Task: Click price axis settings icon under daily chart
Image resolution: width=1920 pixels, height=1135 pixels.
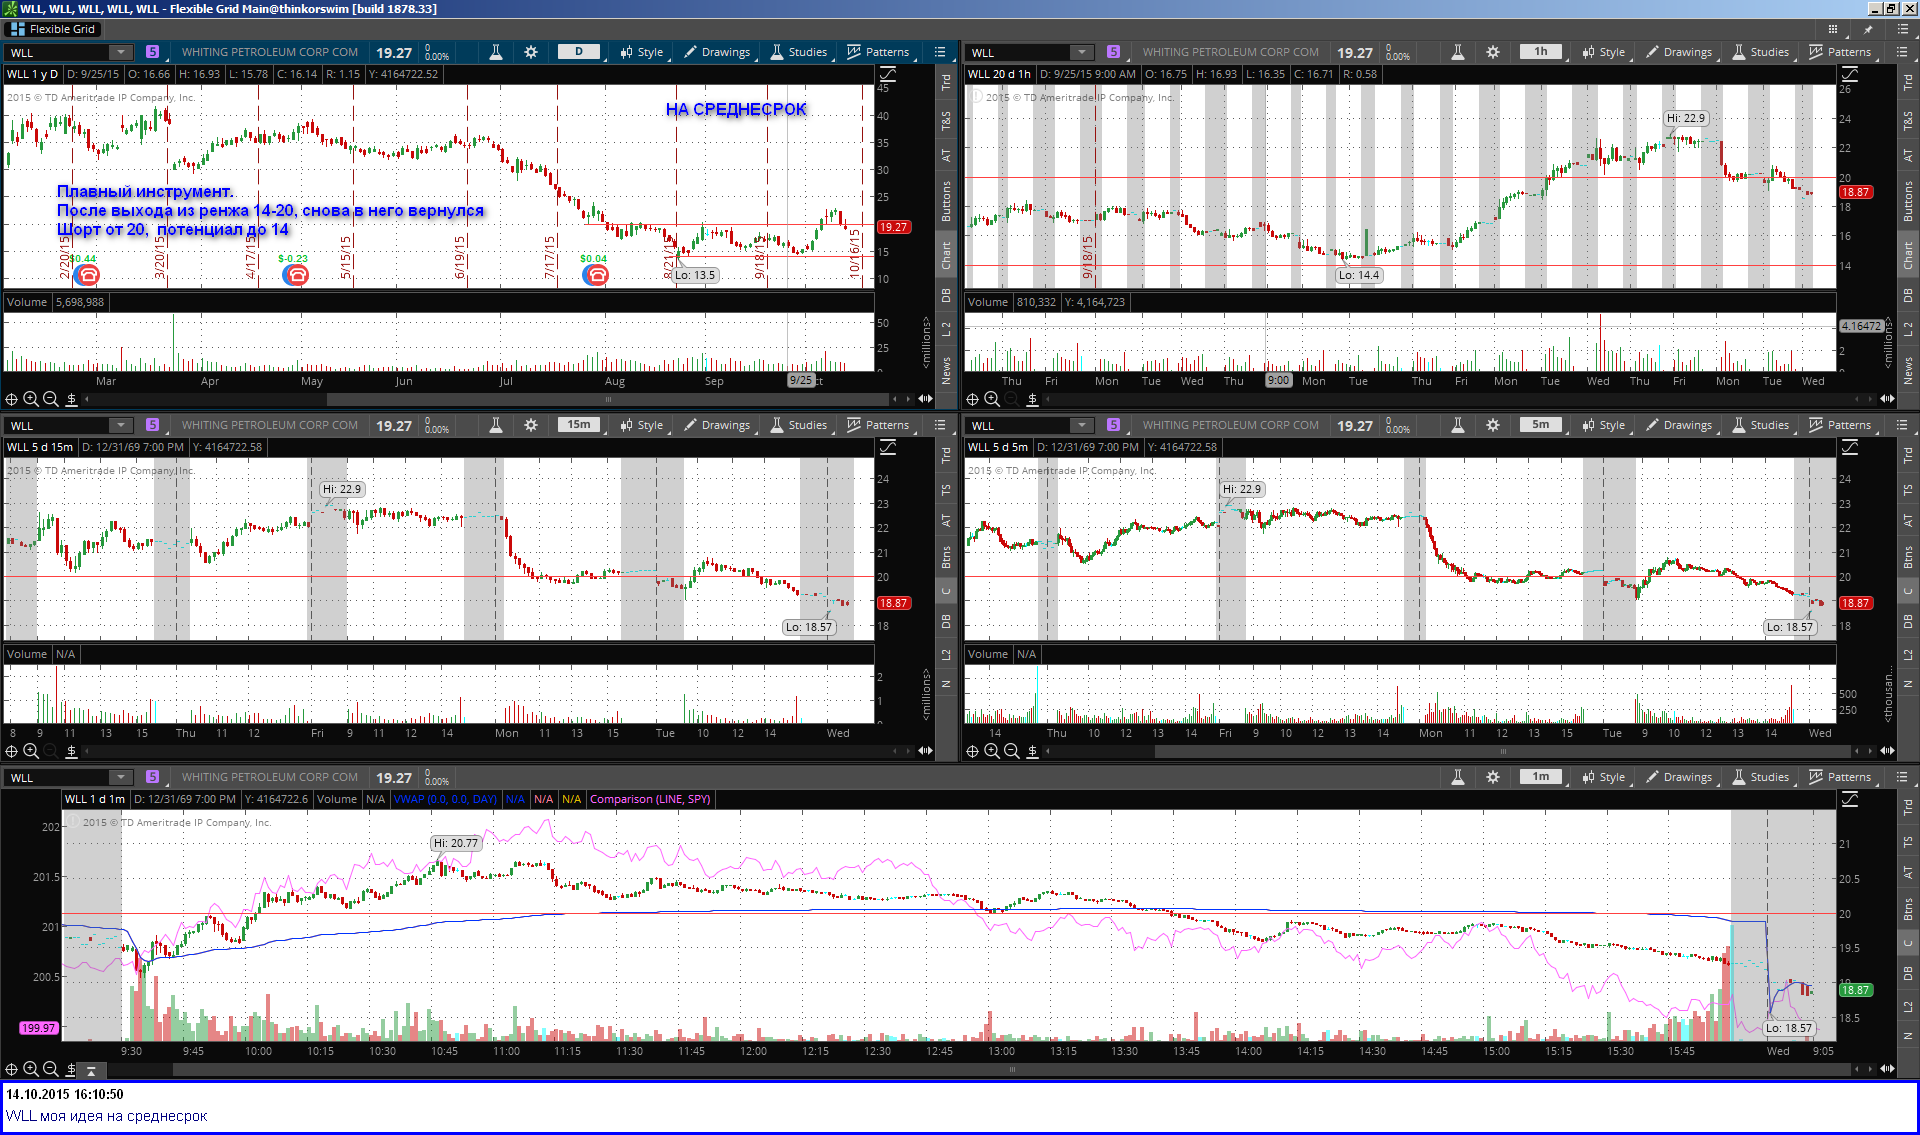Action: [72, 399]
